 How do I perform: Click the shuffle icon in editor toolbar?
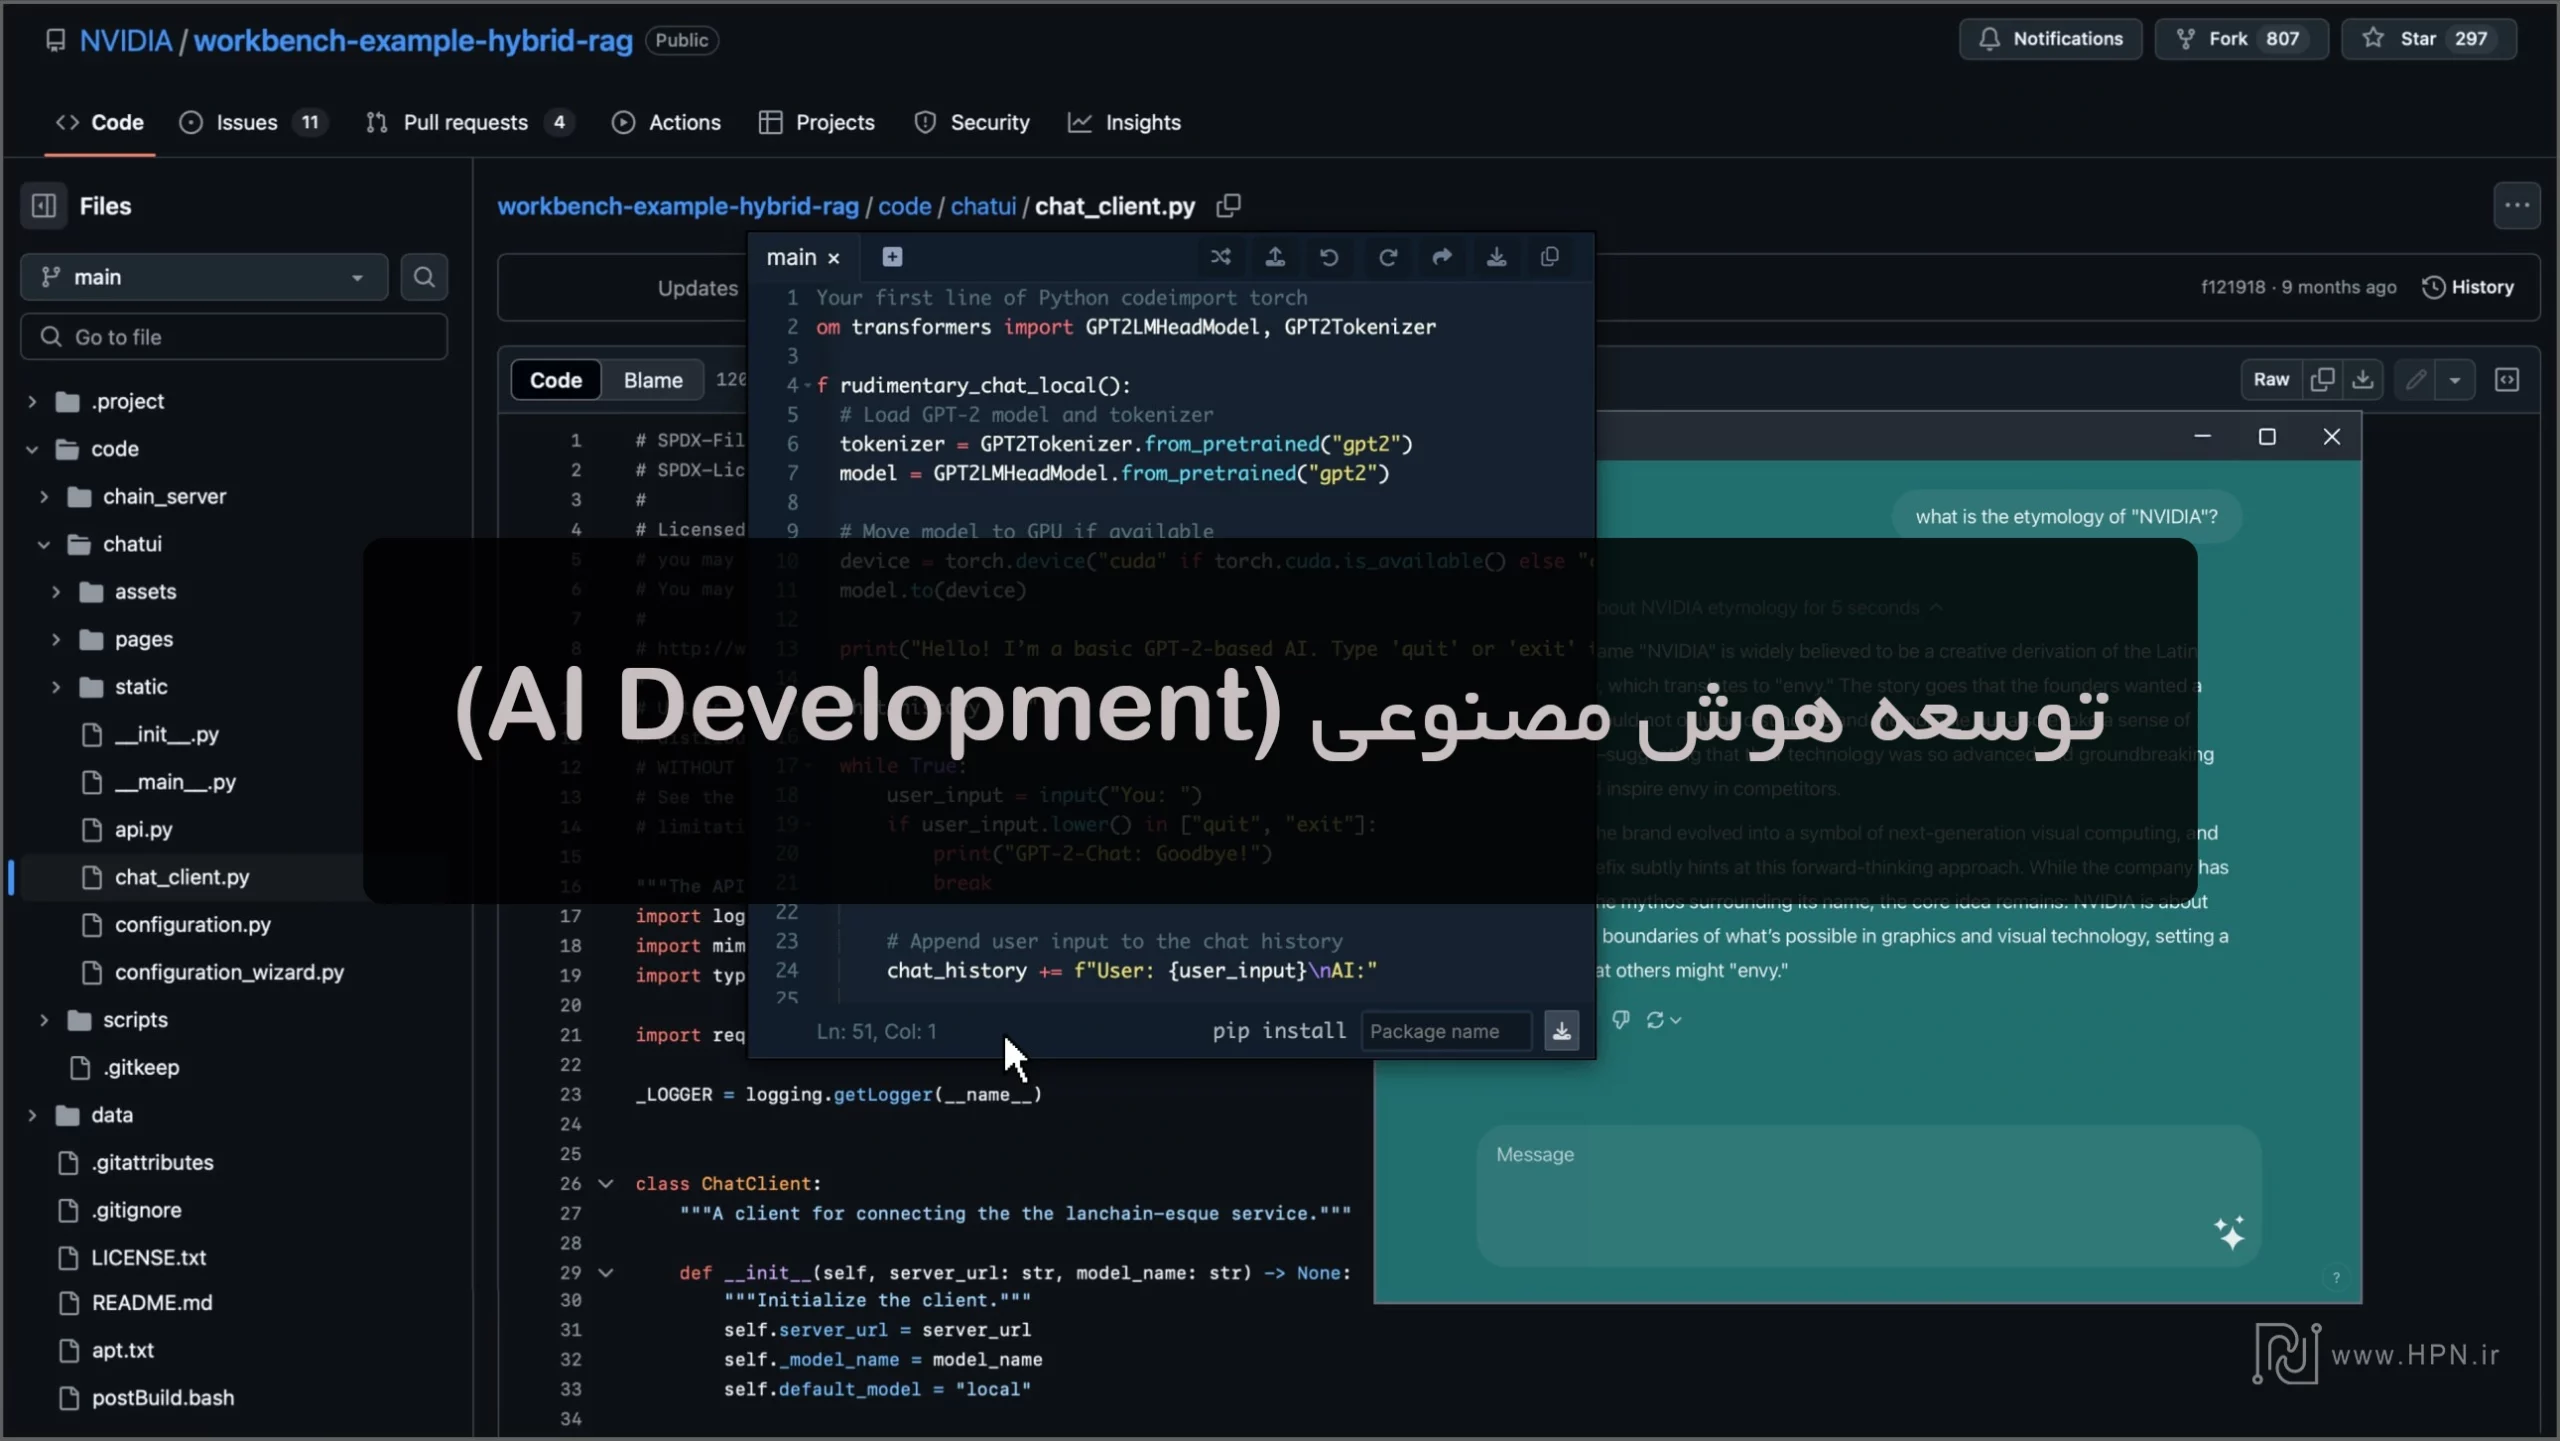pos(1220,257)
